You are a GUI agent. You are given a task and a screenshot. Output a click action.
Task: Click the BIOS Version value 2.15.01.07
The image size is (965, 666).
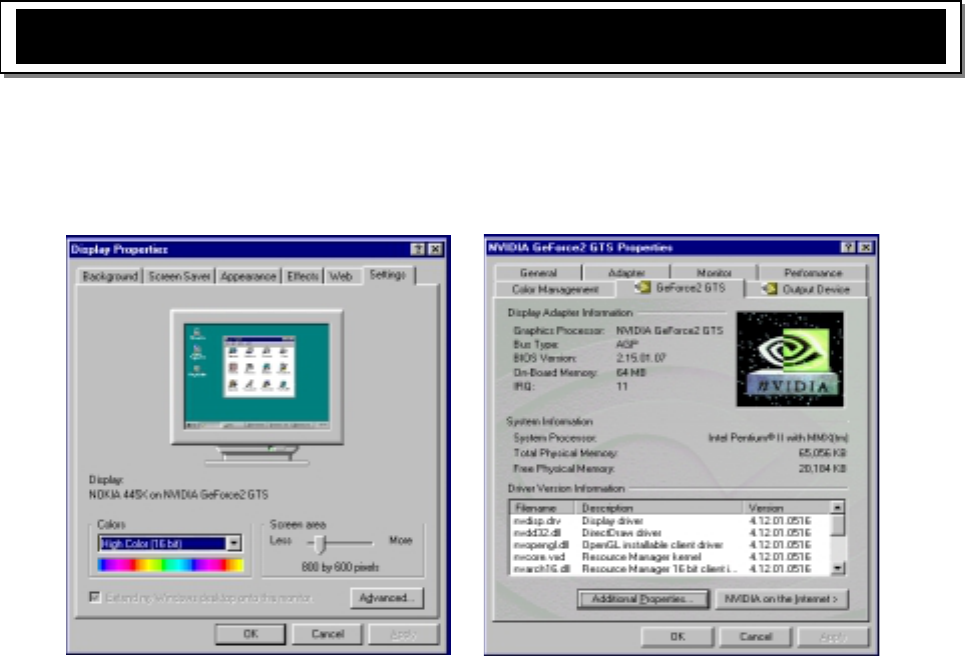(x=641, y=358)
